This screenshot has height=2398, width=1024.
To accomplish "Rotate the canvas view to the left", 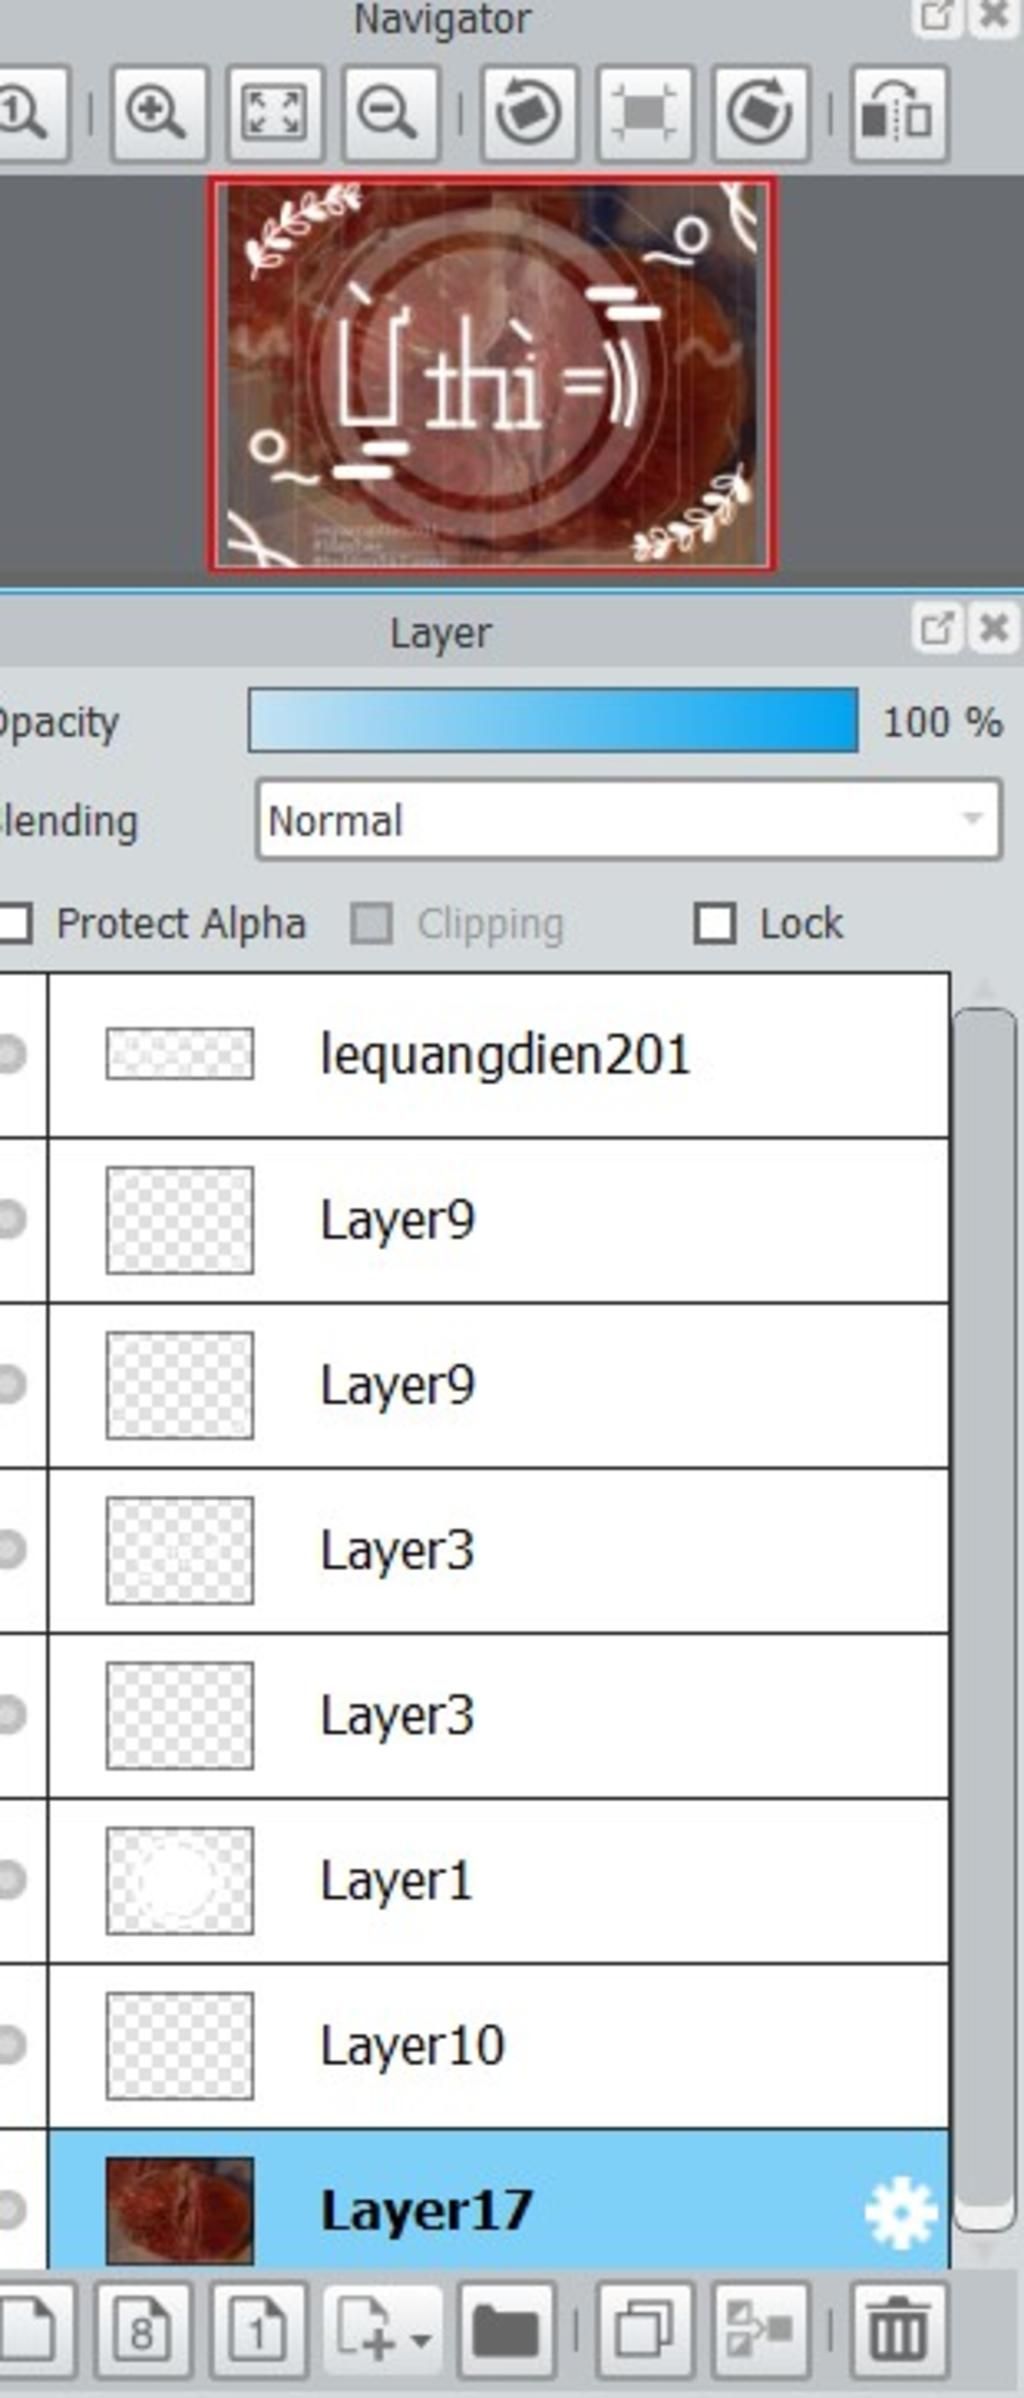I will (x=529, y=113).
